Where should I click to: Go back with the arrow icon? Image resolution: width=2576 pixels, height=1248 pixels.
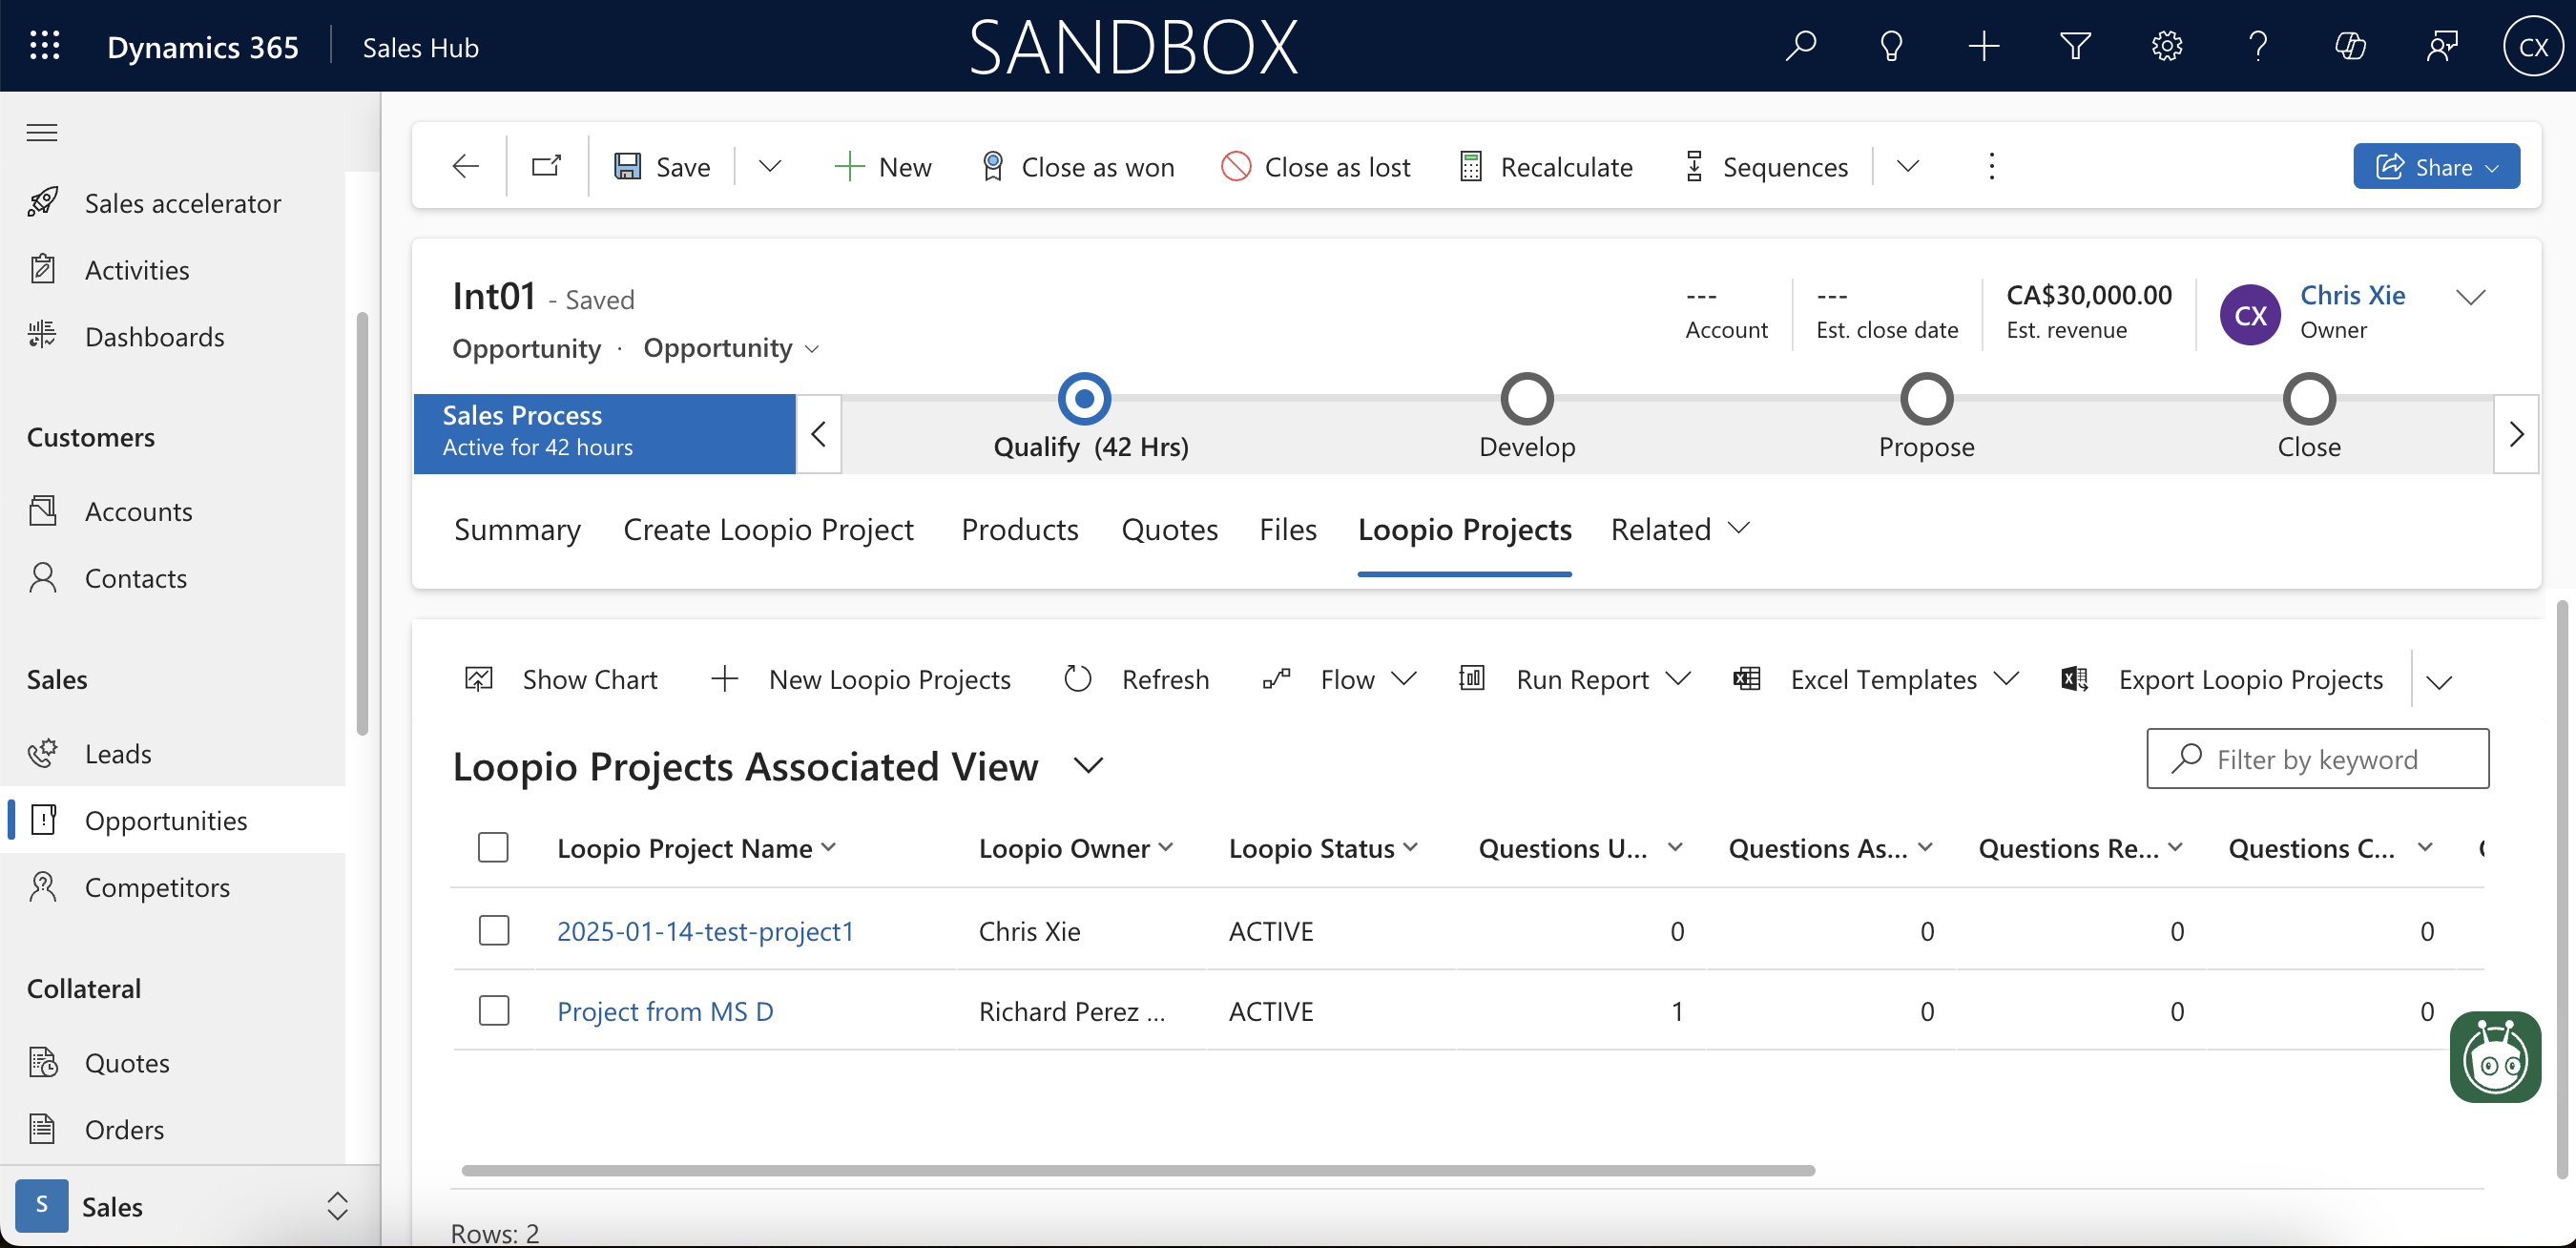pyautogui.click(x=465, y=166)
